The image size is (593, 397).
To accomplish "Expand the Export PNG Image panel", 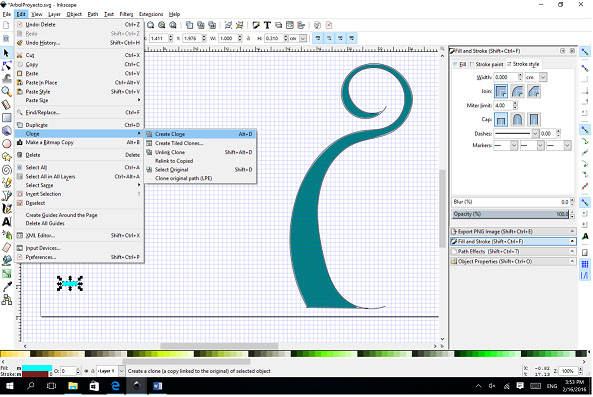I will 513,231.
